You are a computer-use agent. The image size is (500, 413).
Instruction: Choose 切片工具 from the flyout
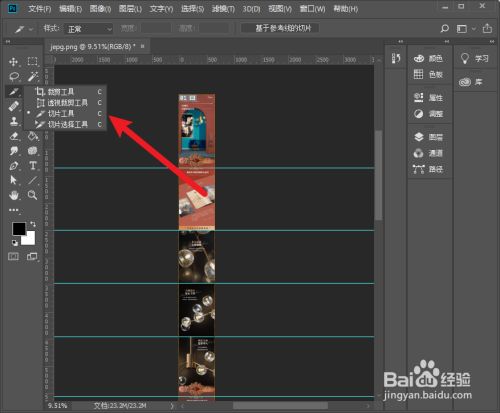click(x=65, y=114)
